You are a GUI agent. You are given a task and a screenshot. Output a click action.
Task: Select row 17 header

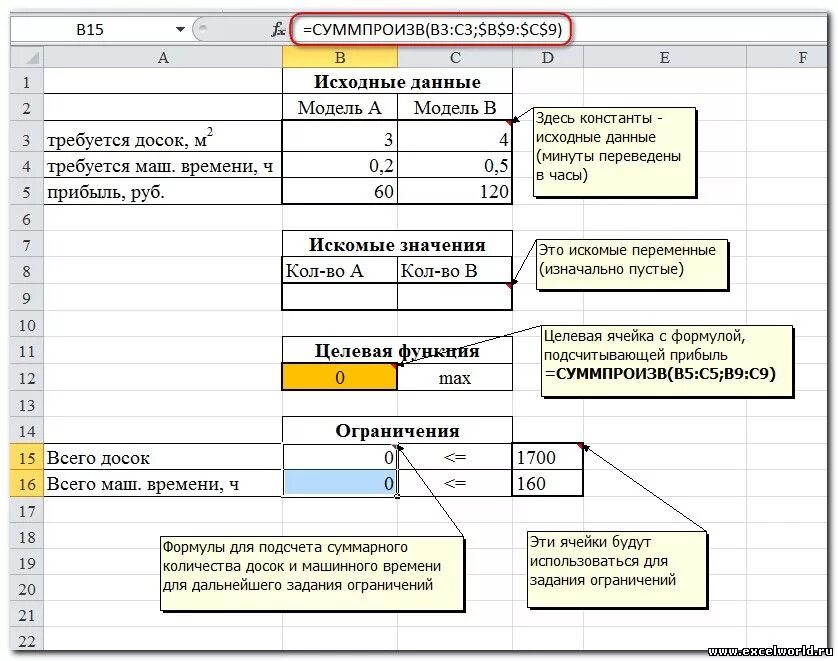pos(27,511)
